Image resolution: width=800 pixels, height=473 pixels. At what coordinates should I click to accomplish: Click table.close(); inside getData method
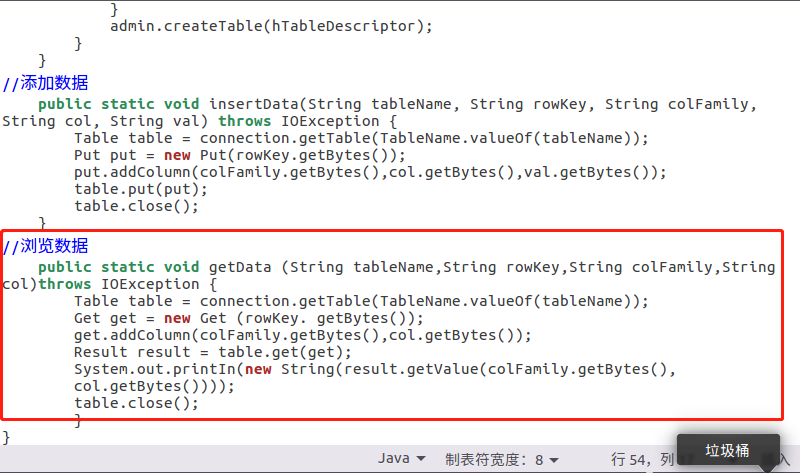(136, 403)
